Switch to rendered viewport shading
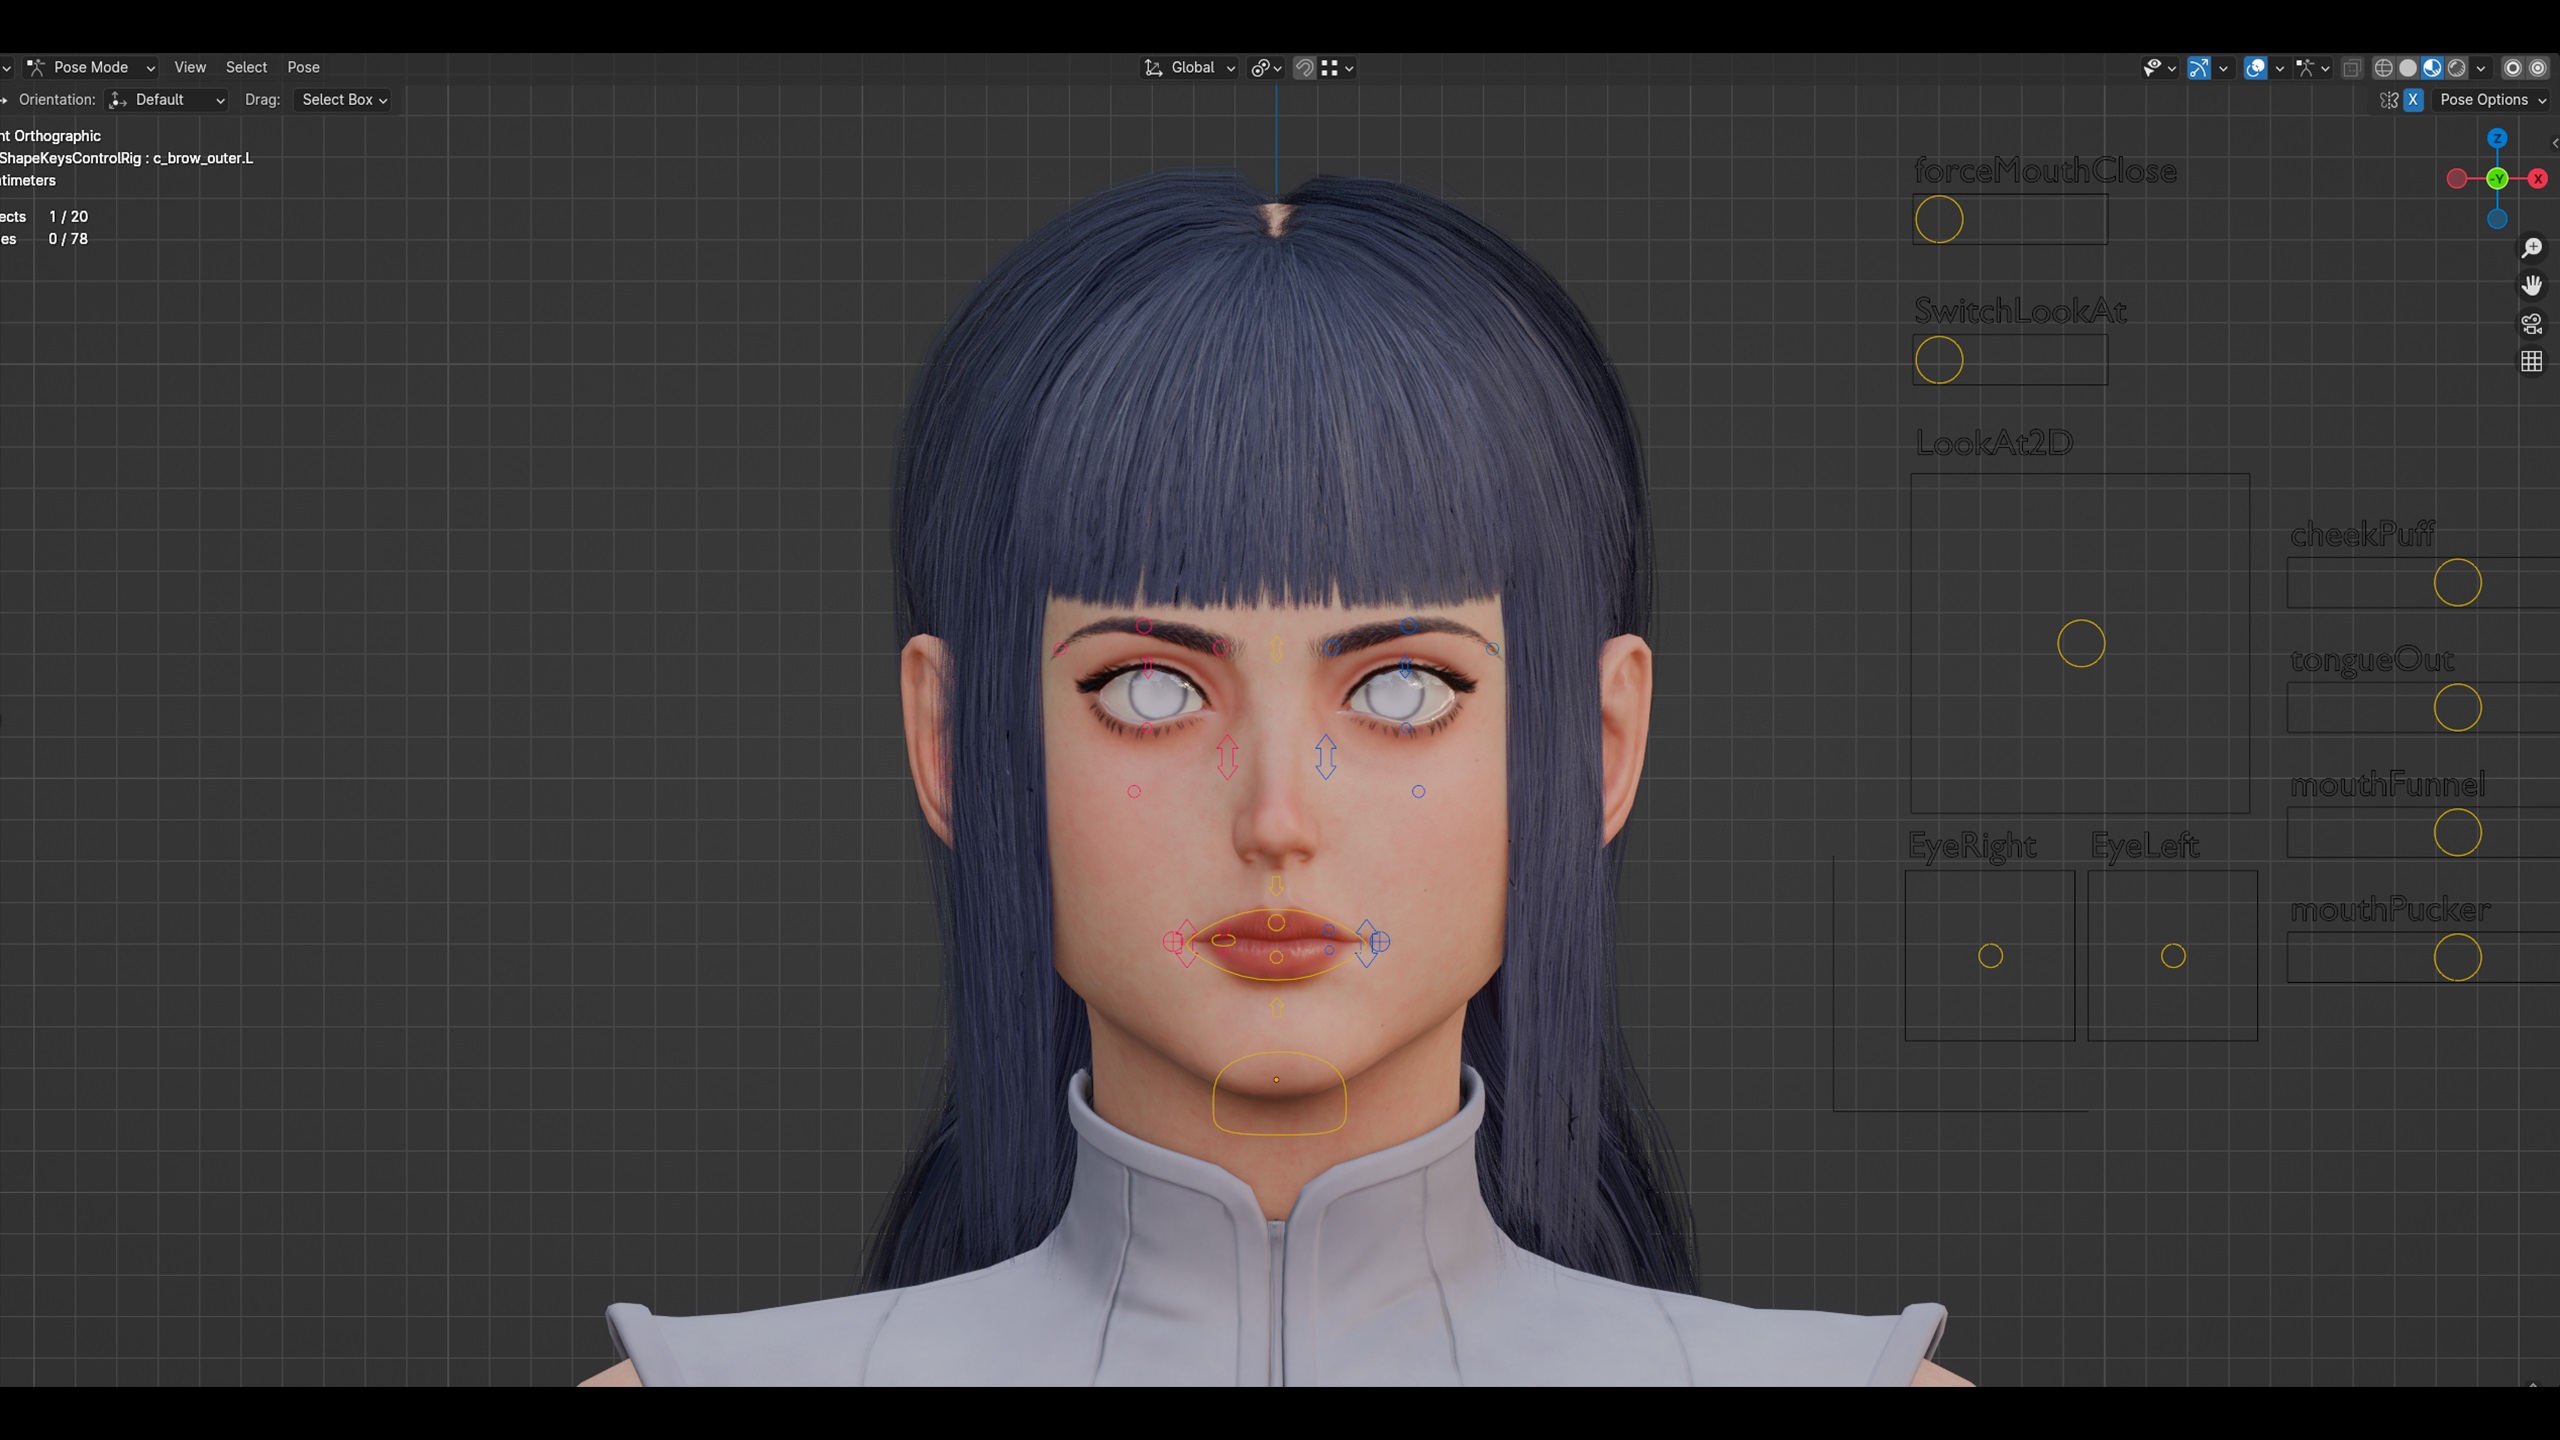The image size is (2560, 1440). [2457, 68]
